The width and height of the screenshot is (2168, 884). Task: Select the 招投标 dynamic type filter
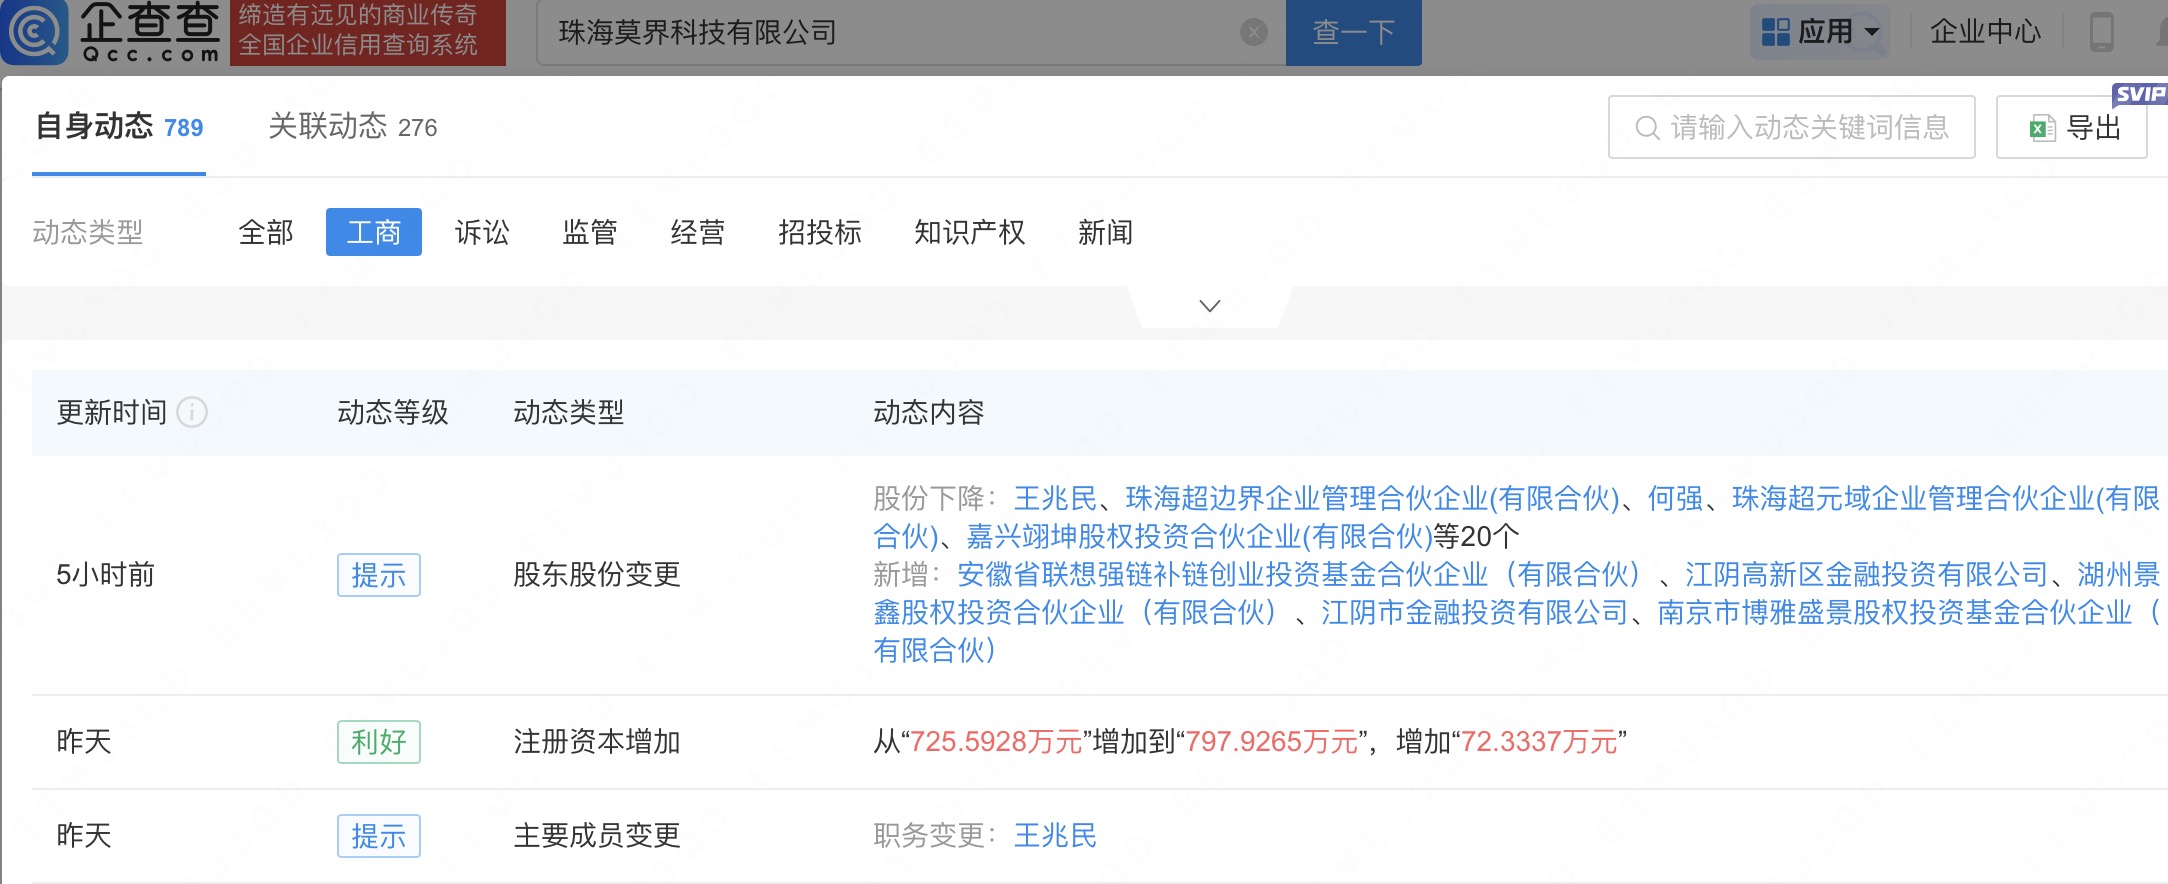[820, 232]
